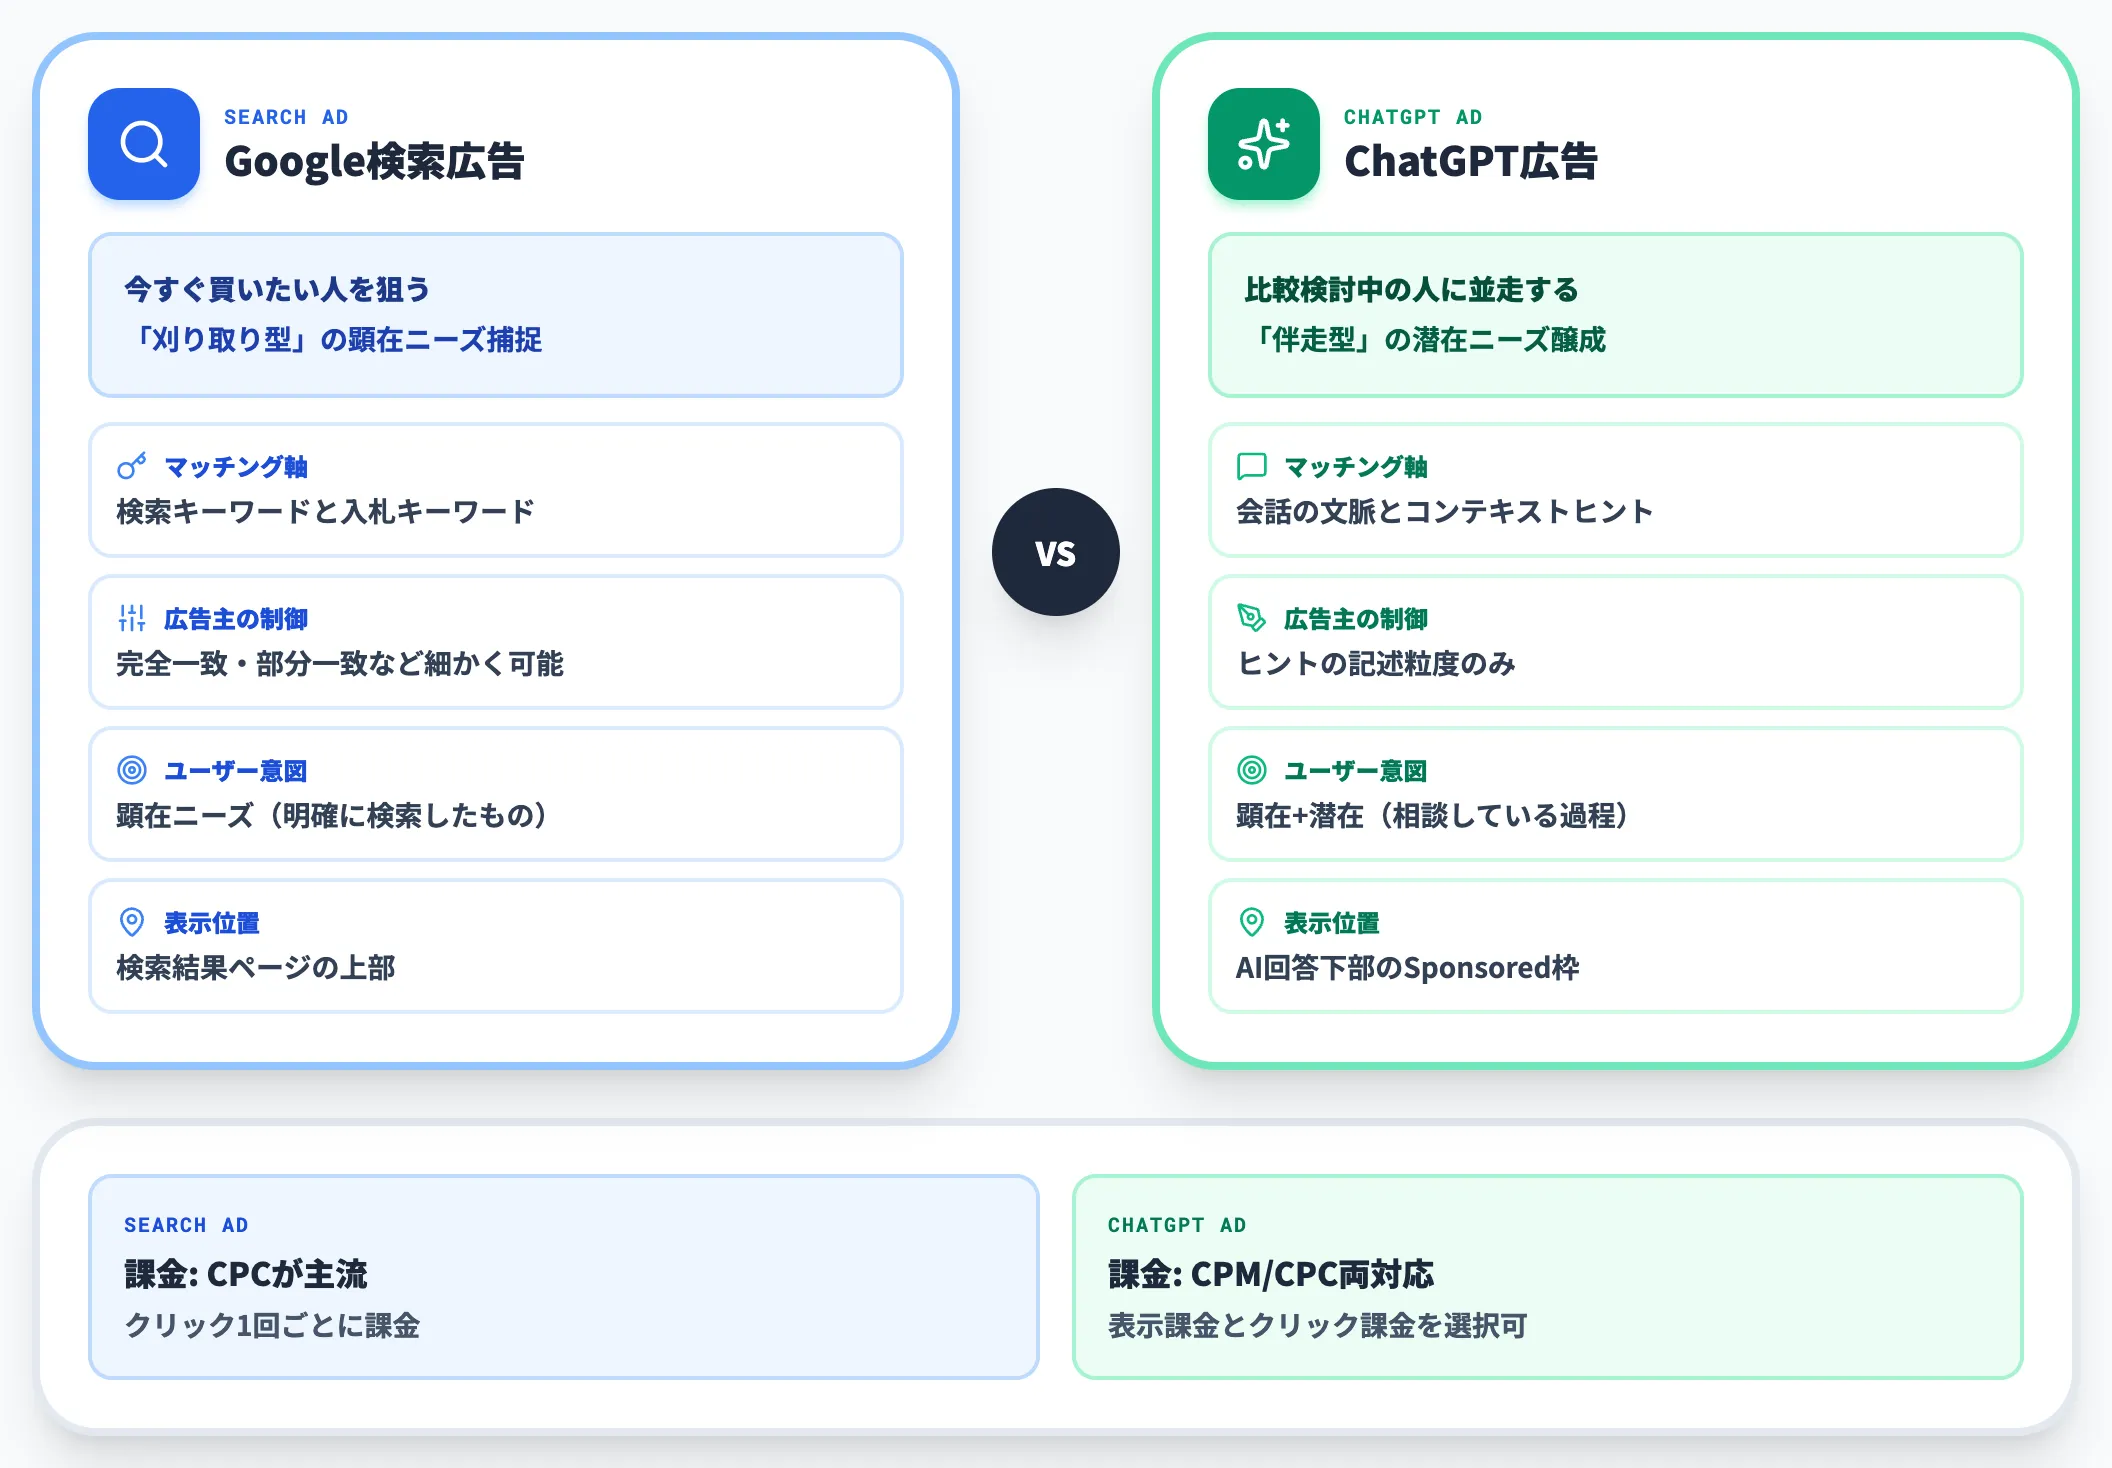Click the text 検索結果ページの上部

click(x=256, y=968)
